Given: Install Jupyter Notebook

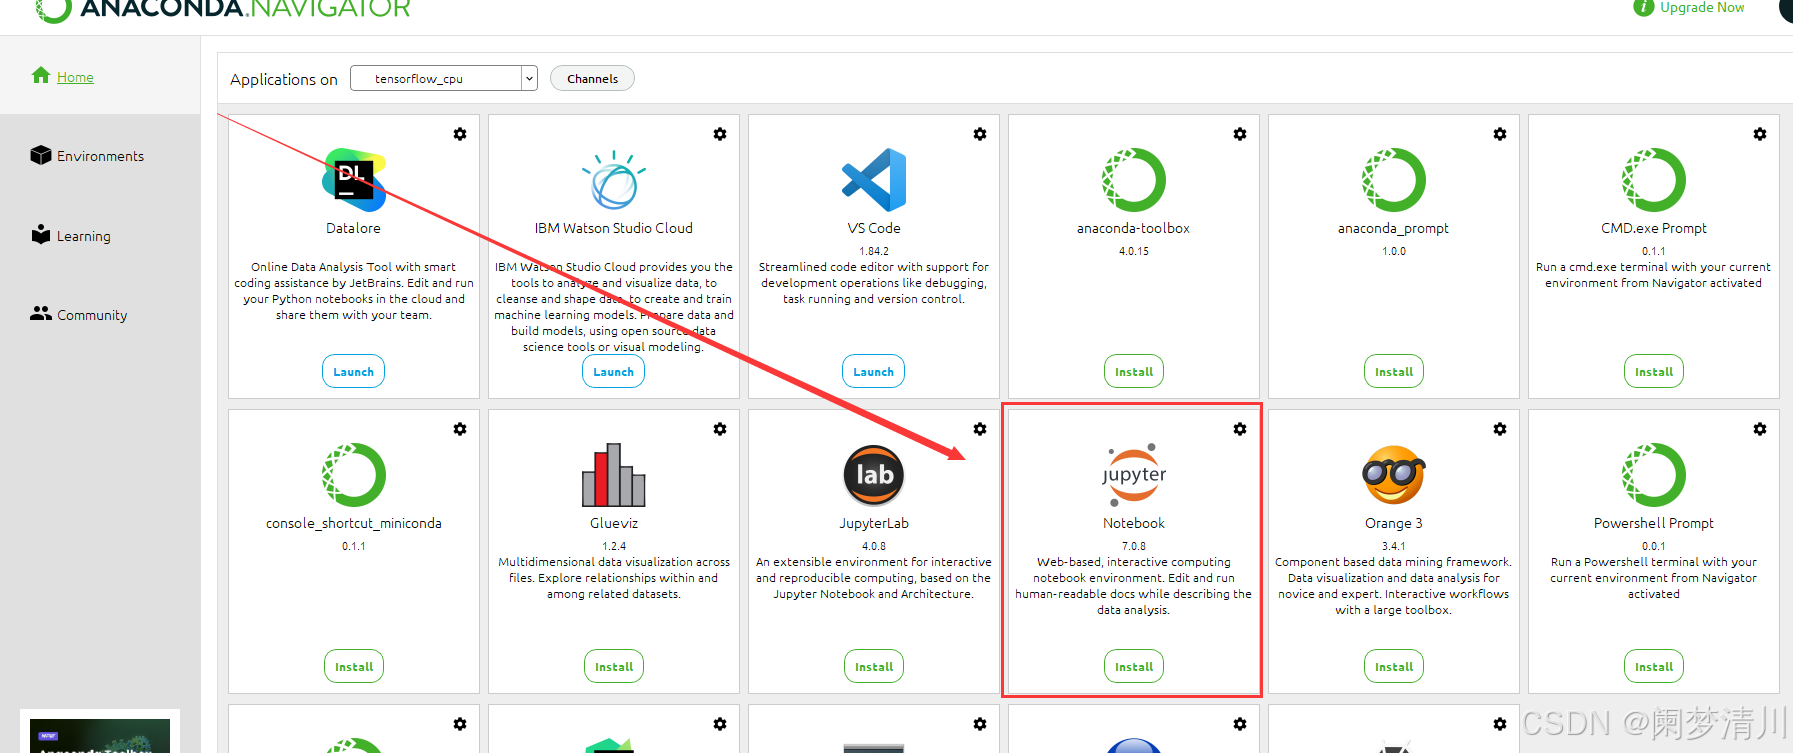Looking at the screenshot, I should 1134,666.
